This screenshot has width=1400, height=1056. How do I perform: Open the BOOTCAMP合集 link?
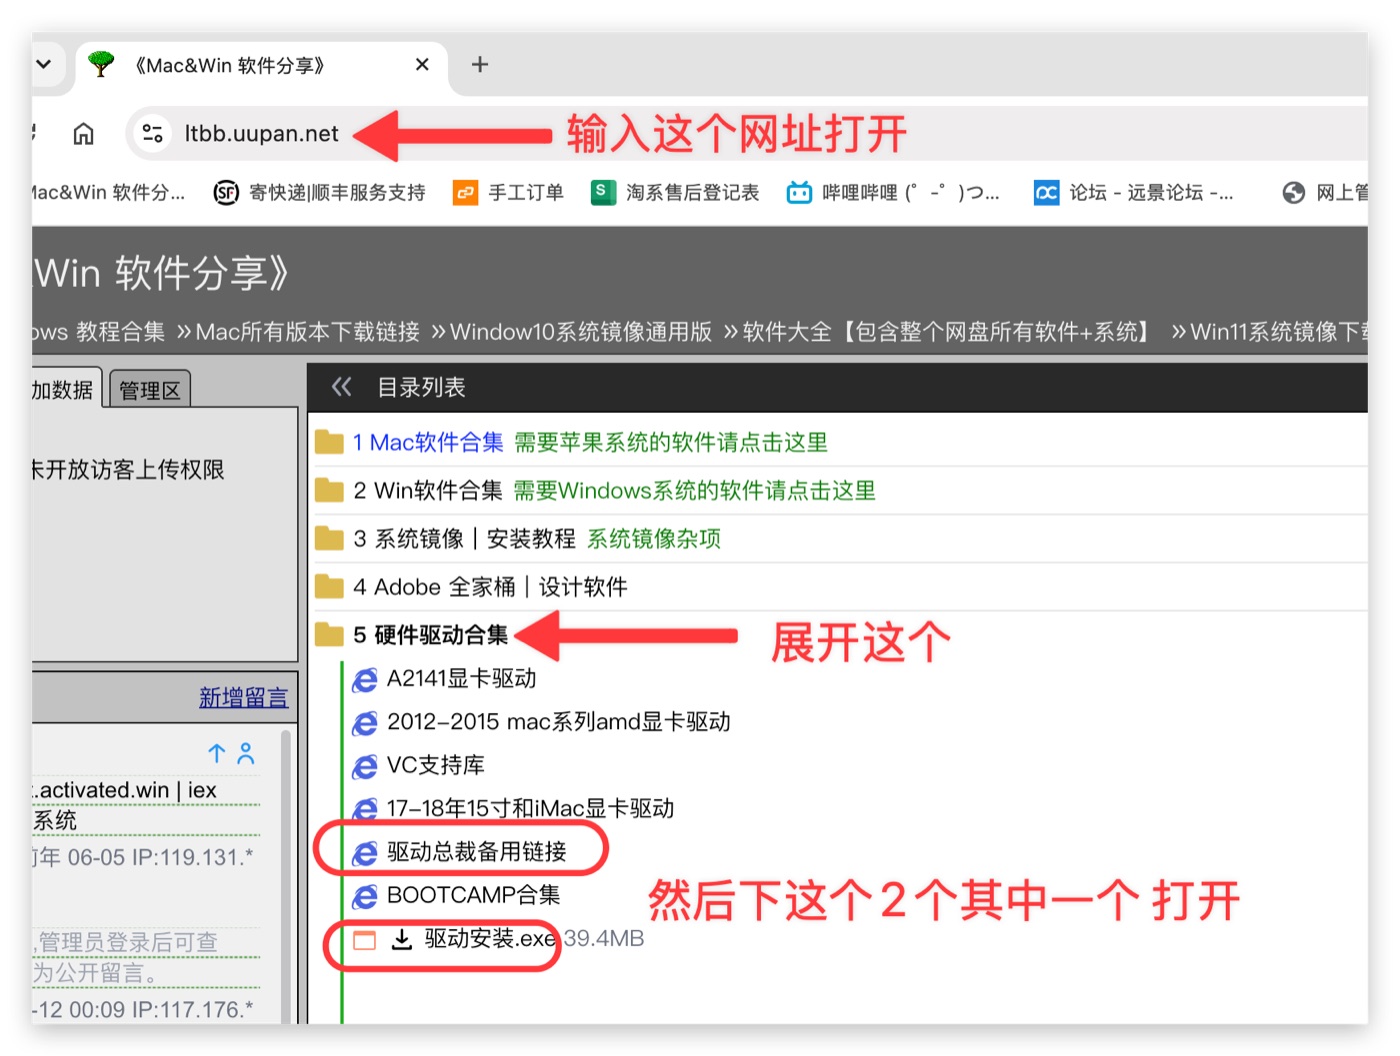pyautogui.click(x=473, y=895)
